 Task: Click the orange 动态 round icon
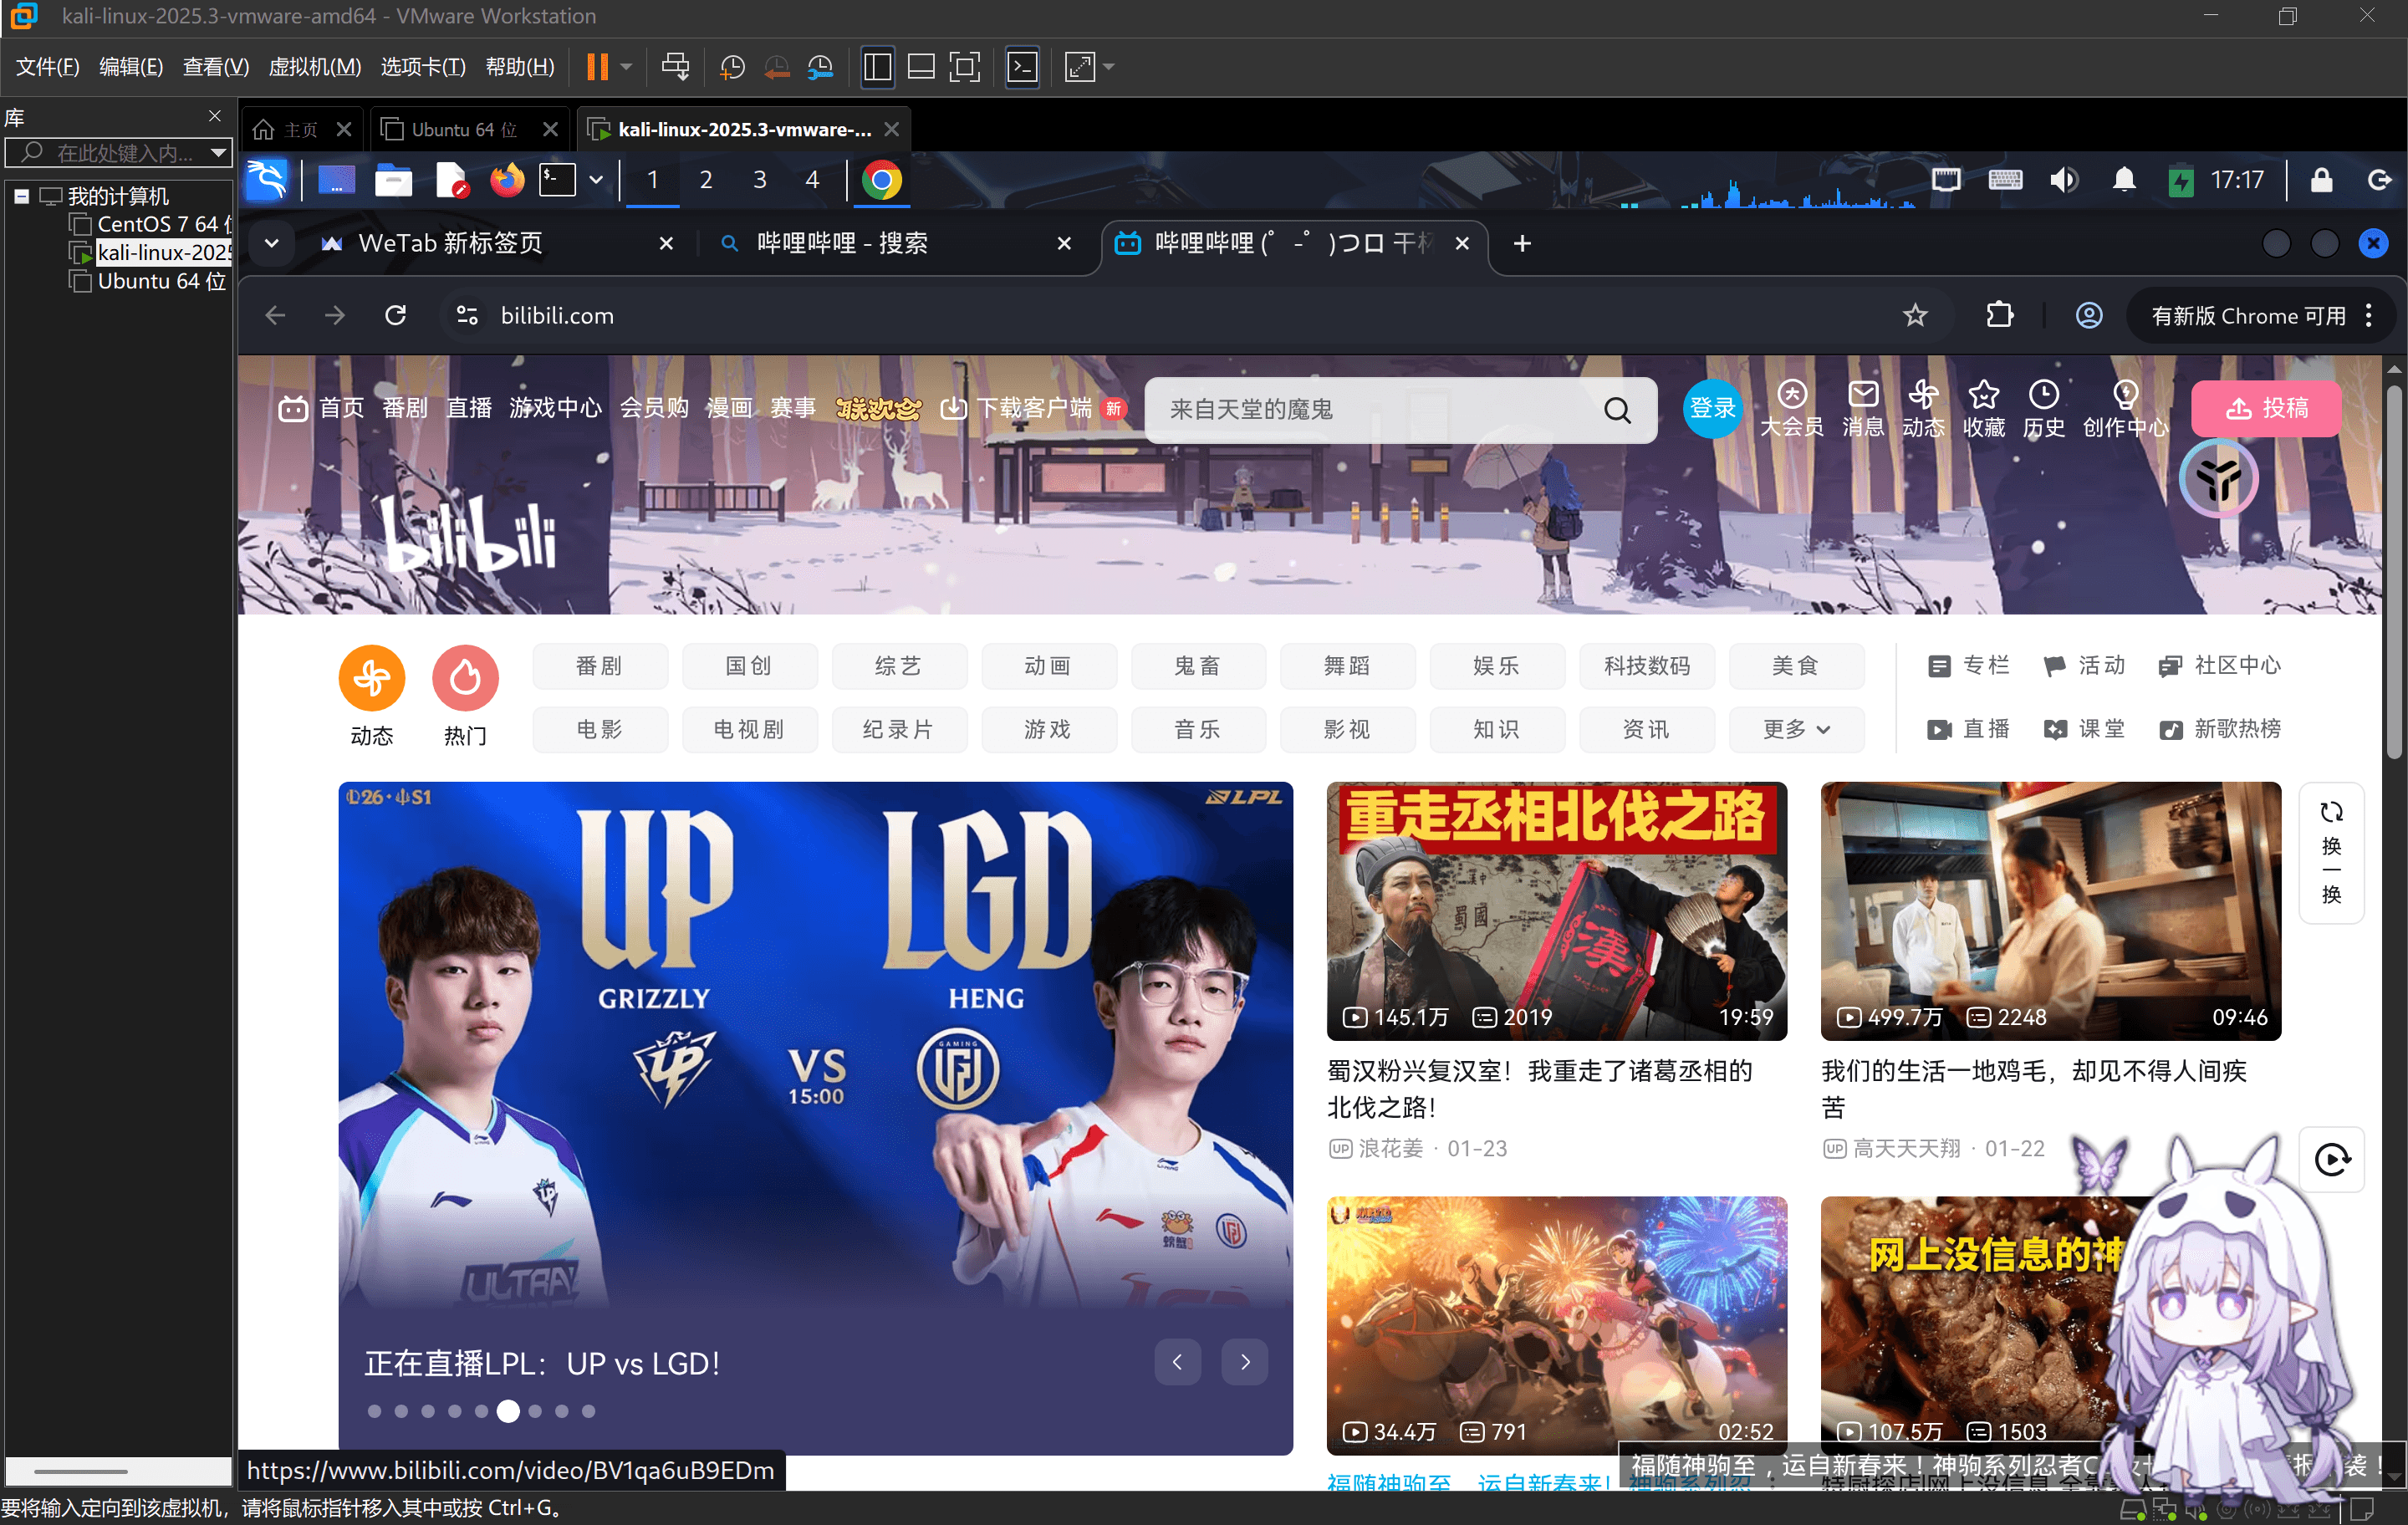coord(371,678)
